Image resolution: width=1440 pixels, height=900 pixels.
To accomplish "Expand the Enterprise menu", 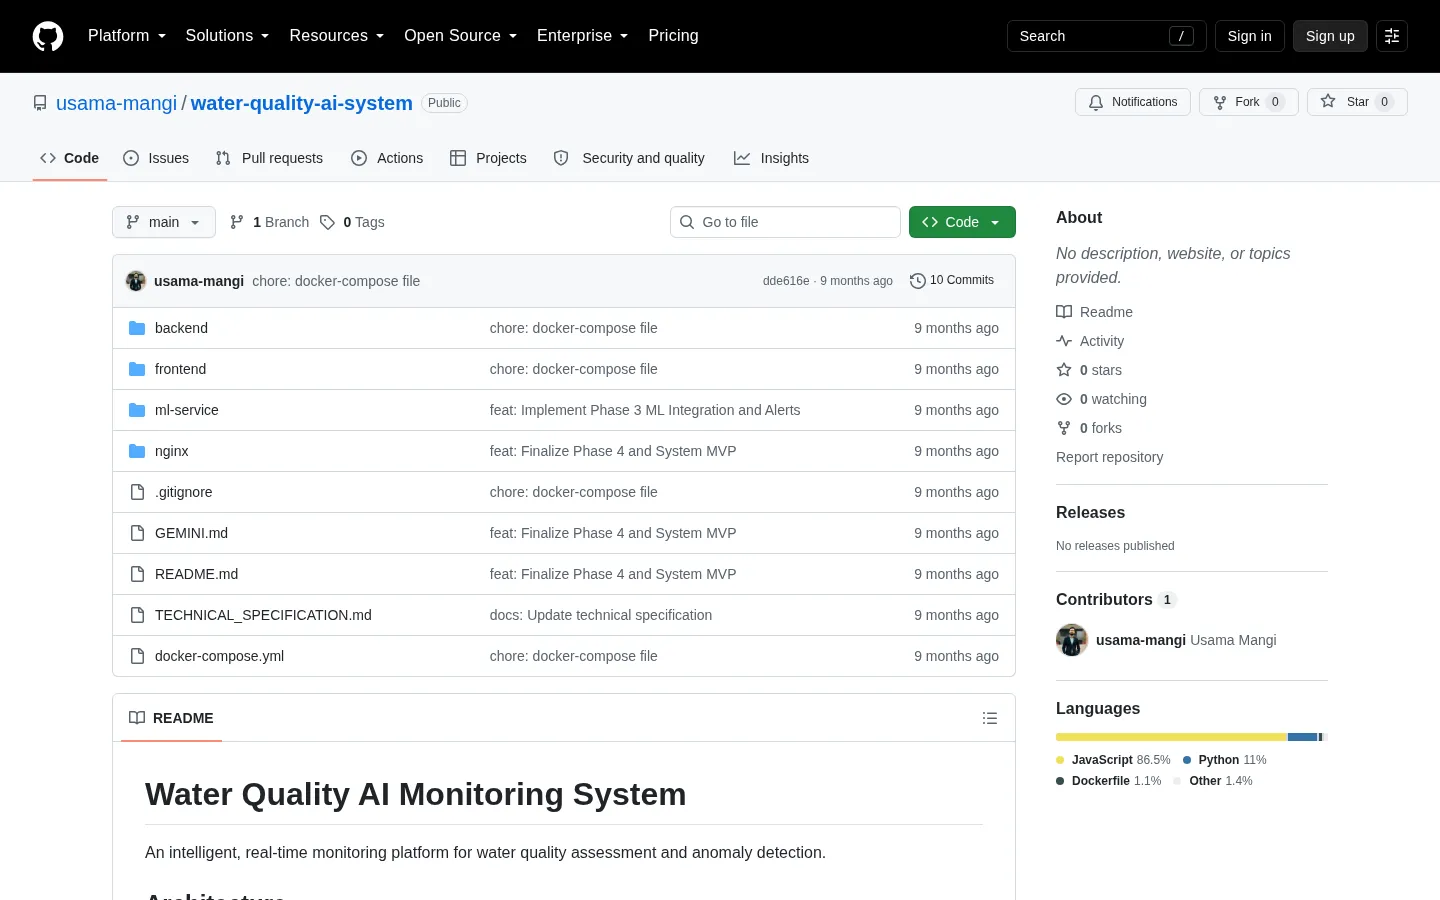I will point(583,36).
